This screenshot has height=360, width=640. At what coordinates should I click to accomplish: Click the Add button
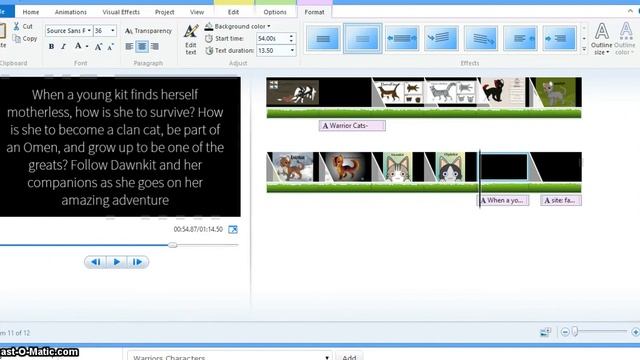click(x=349, y=356)
